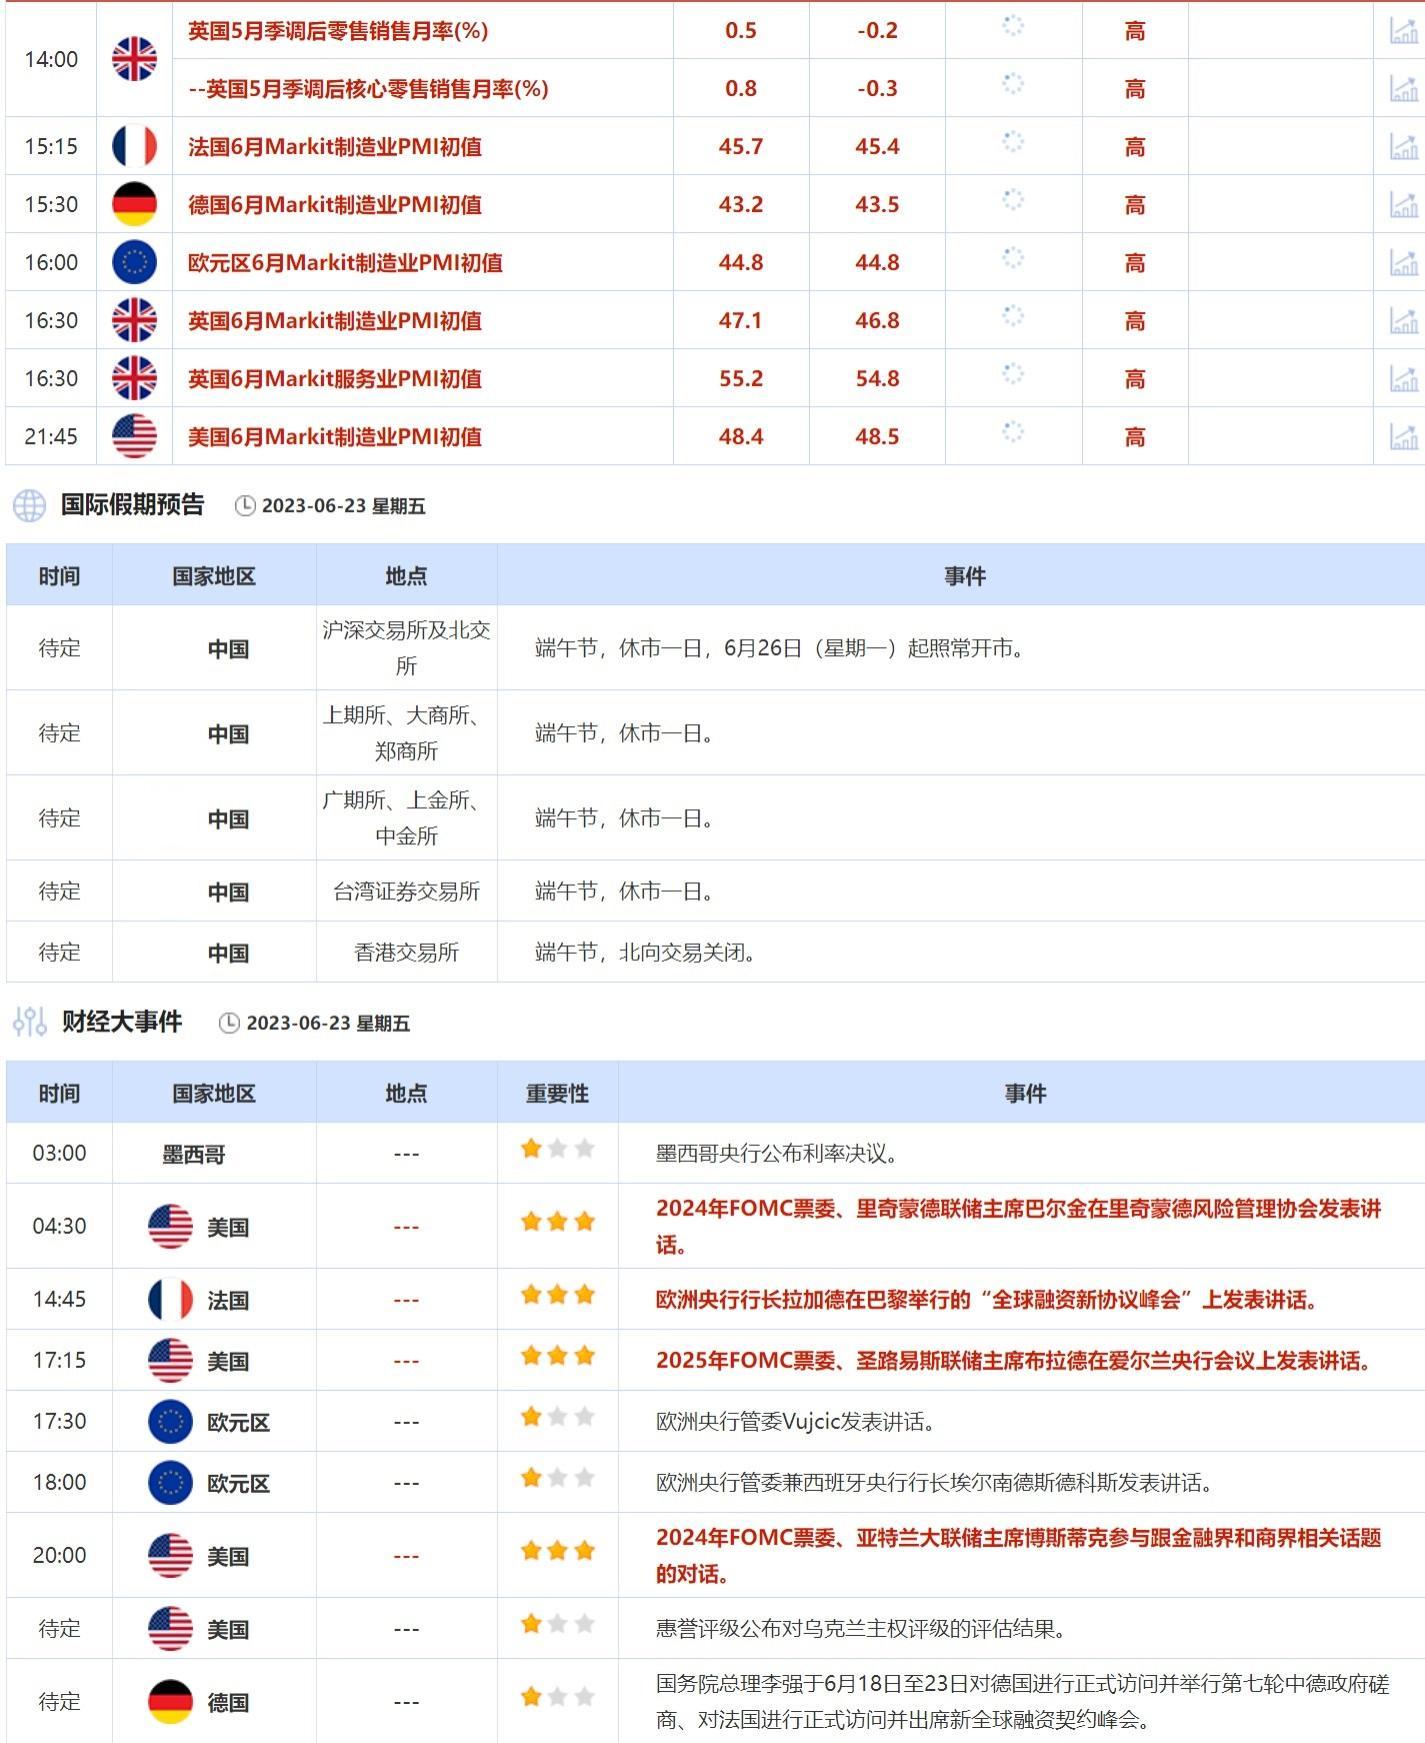Click Germany flag in the 15:30 row
Image resolution: width=1425 pixels, height=1743 pixels.
[x=134, y=204]
